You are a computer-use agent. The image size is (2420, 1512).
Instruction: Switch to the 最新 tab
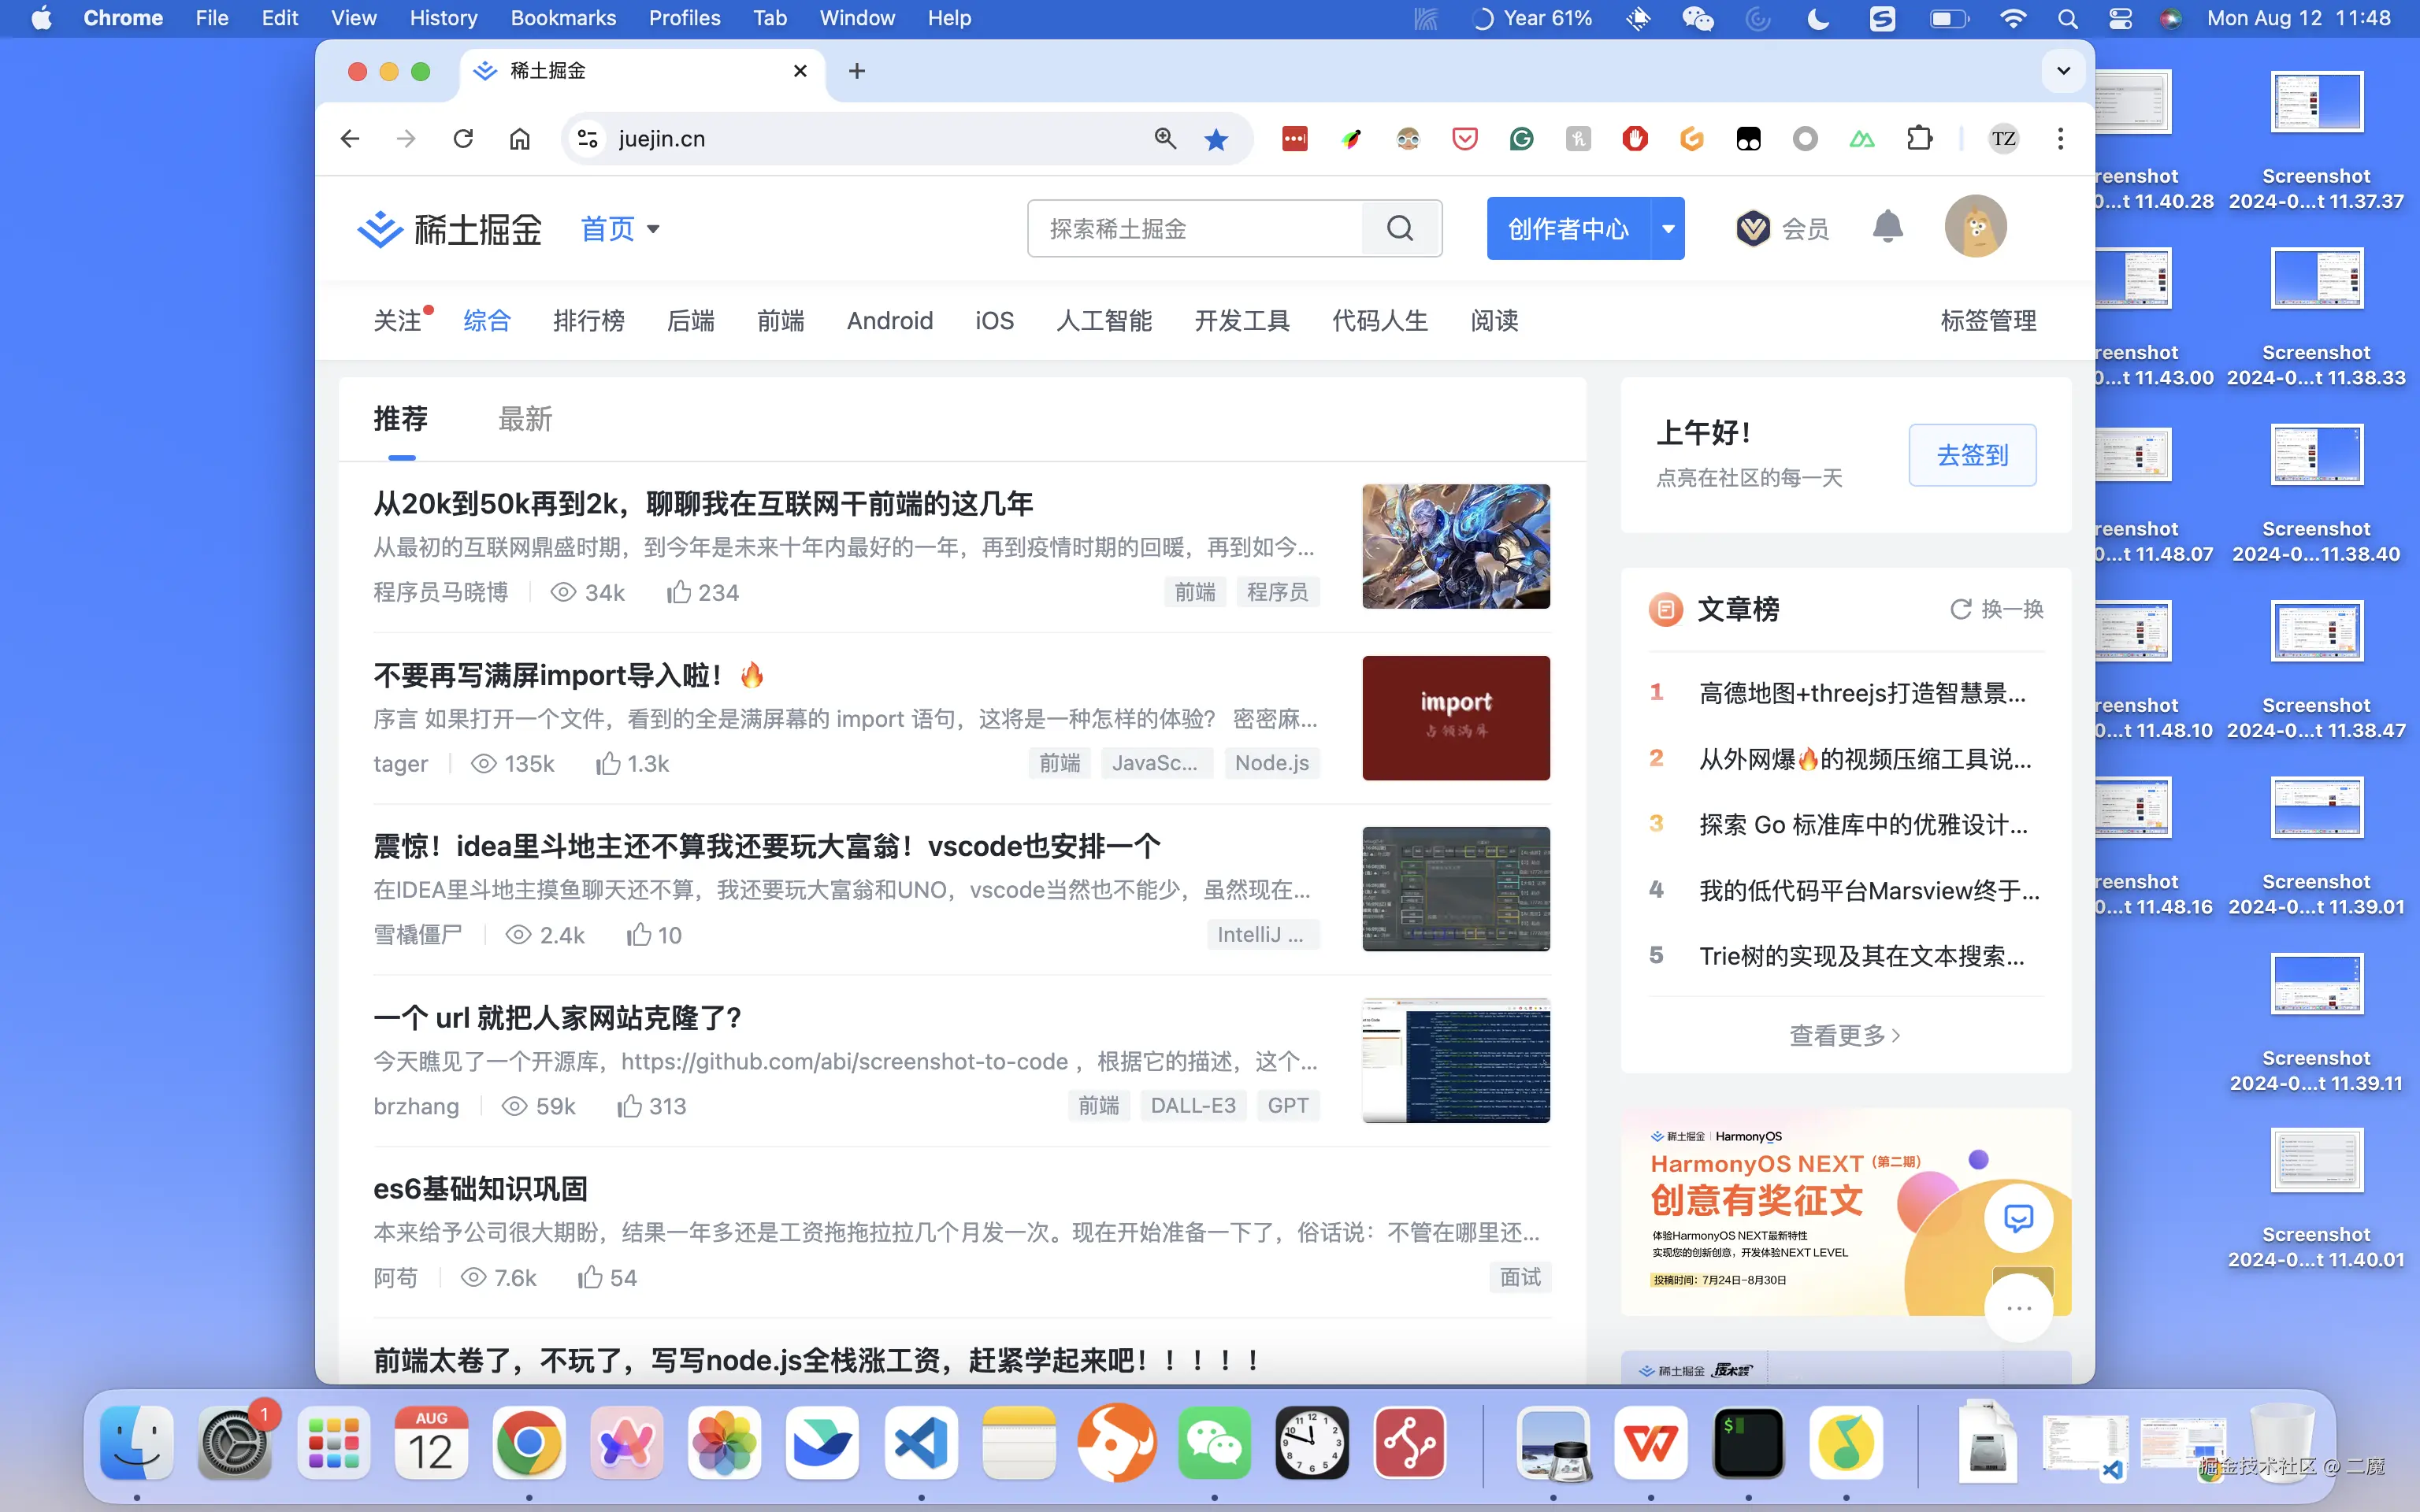(x=524, y=419)
